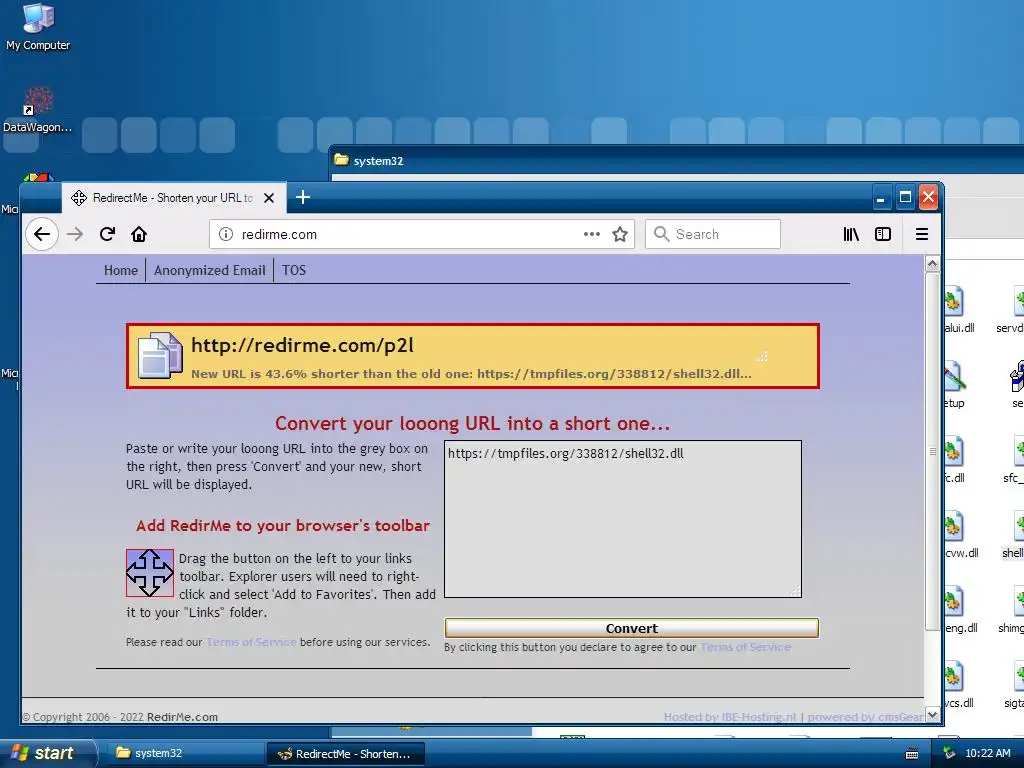Select vcs.dll file in system32 window

957,686
